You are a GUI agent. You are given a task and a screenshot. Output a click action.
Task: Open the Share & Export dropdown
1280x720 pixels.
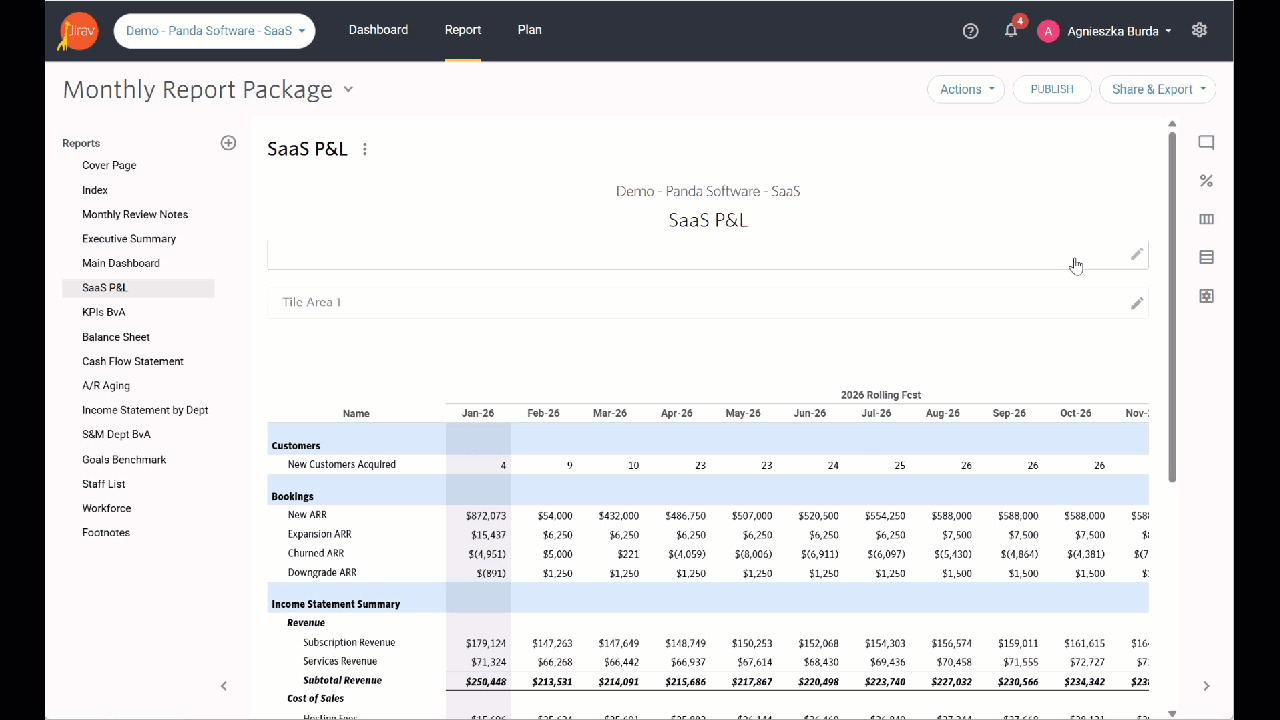pyautogui.click(x=1157, y=89)
